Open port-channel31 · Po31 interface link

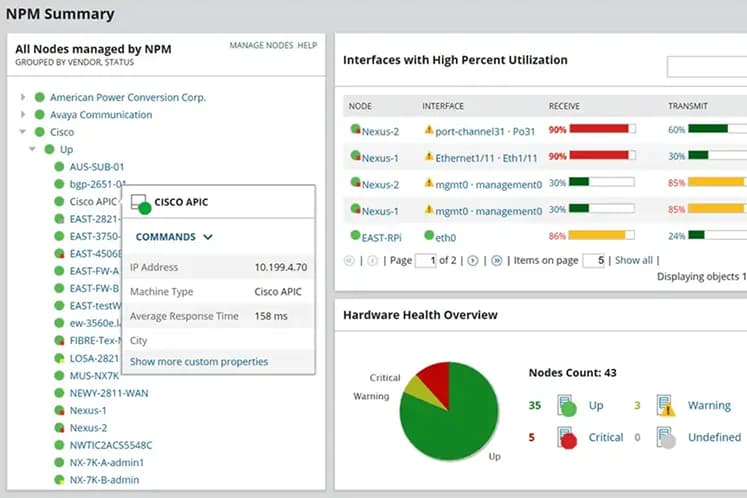pyautogui.click(x=485, y=132)
